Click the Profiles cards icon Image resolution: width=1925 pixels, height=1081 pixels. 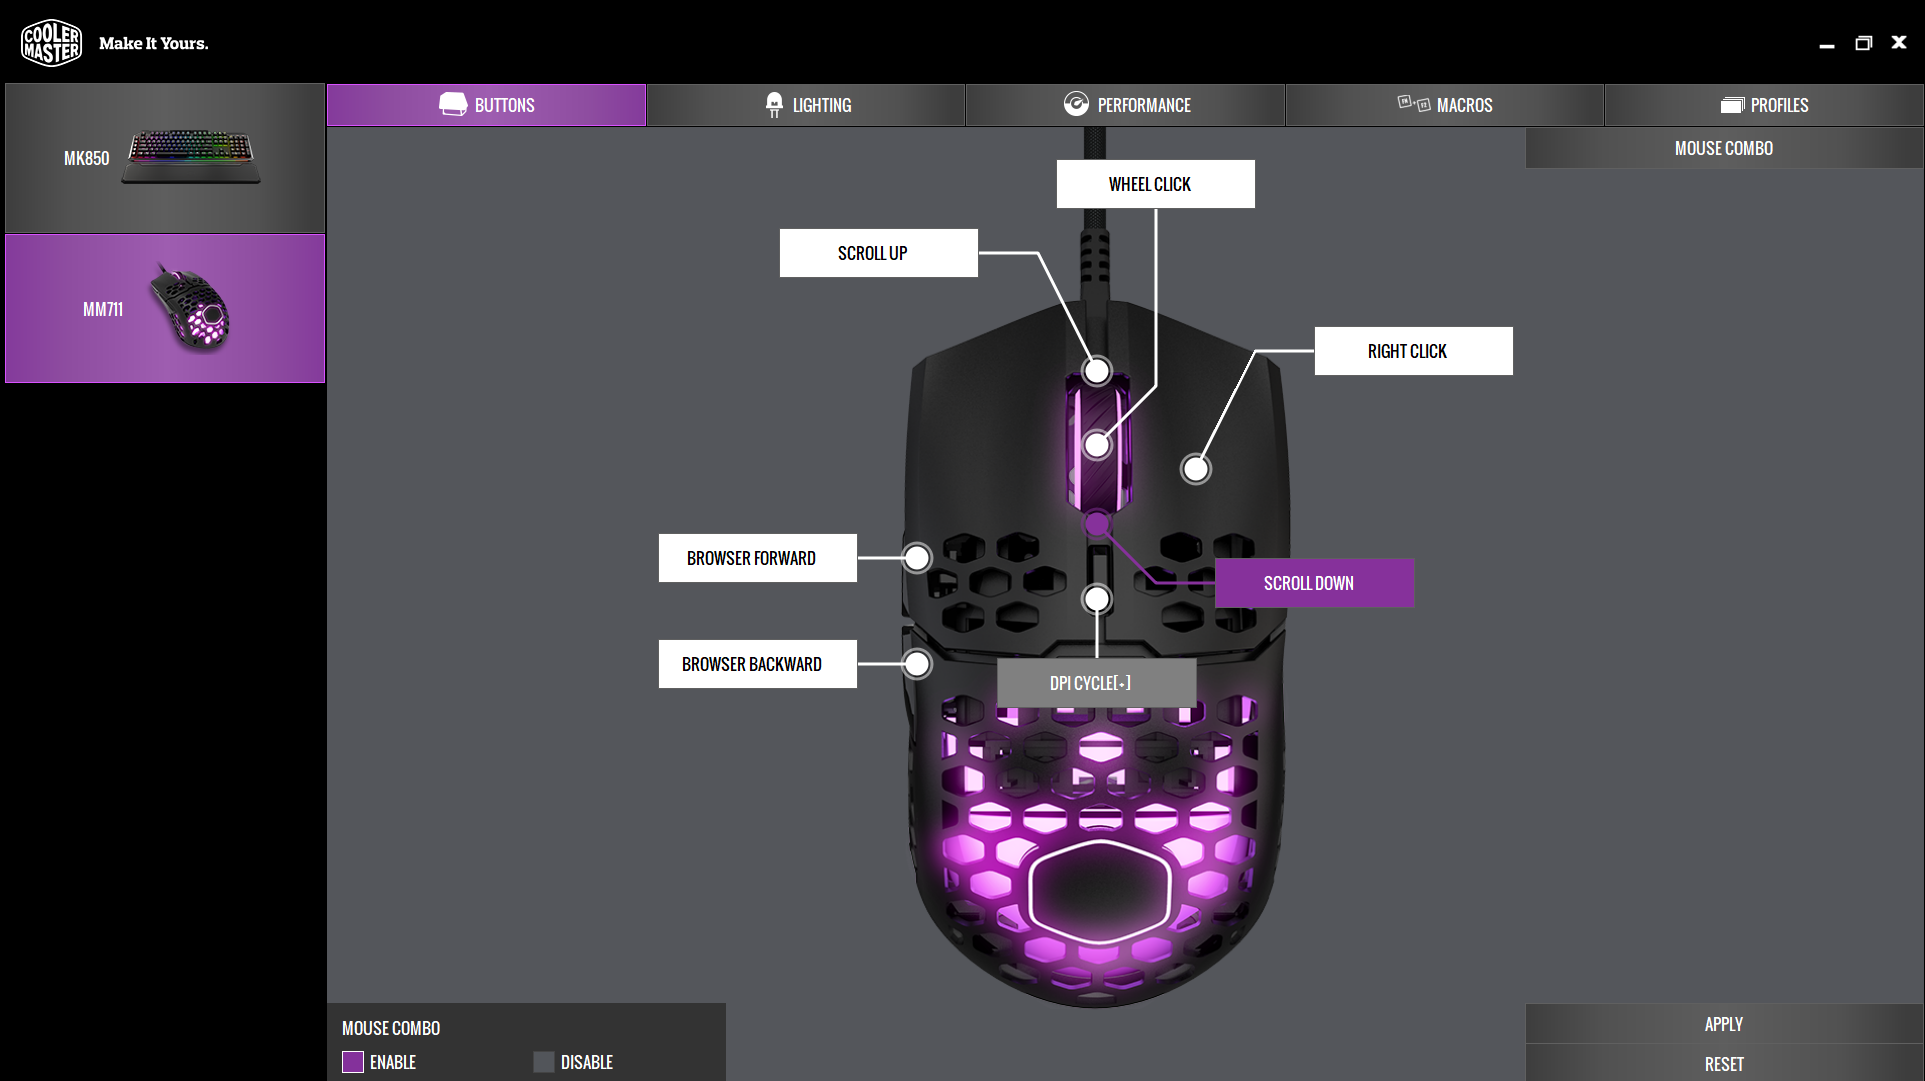coord(1732,105)
